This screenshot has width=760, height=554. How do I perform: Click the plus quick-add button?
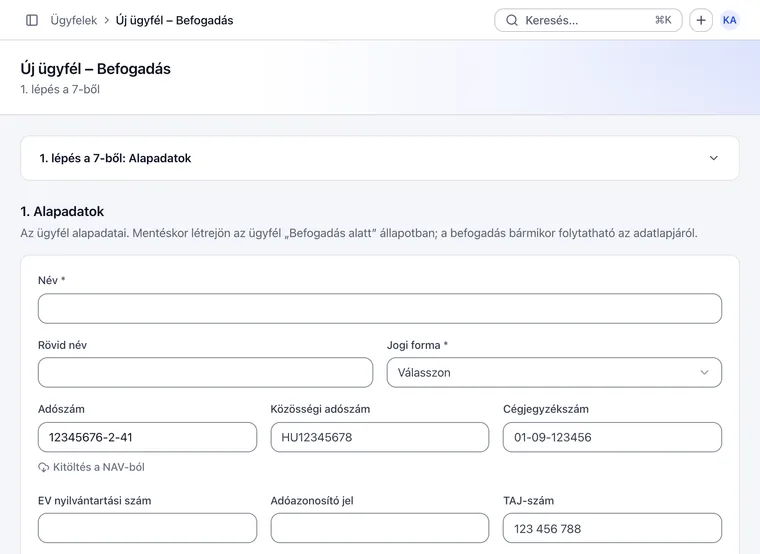click(x=701, y=20)
